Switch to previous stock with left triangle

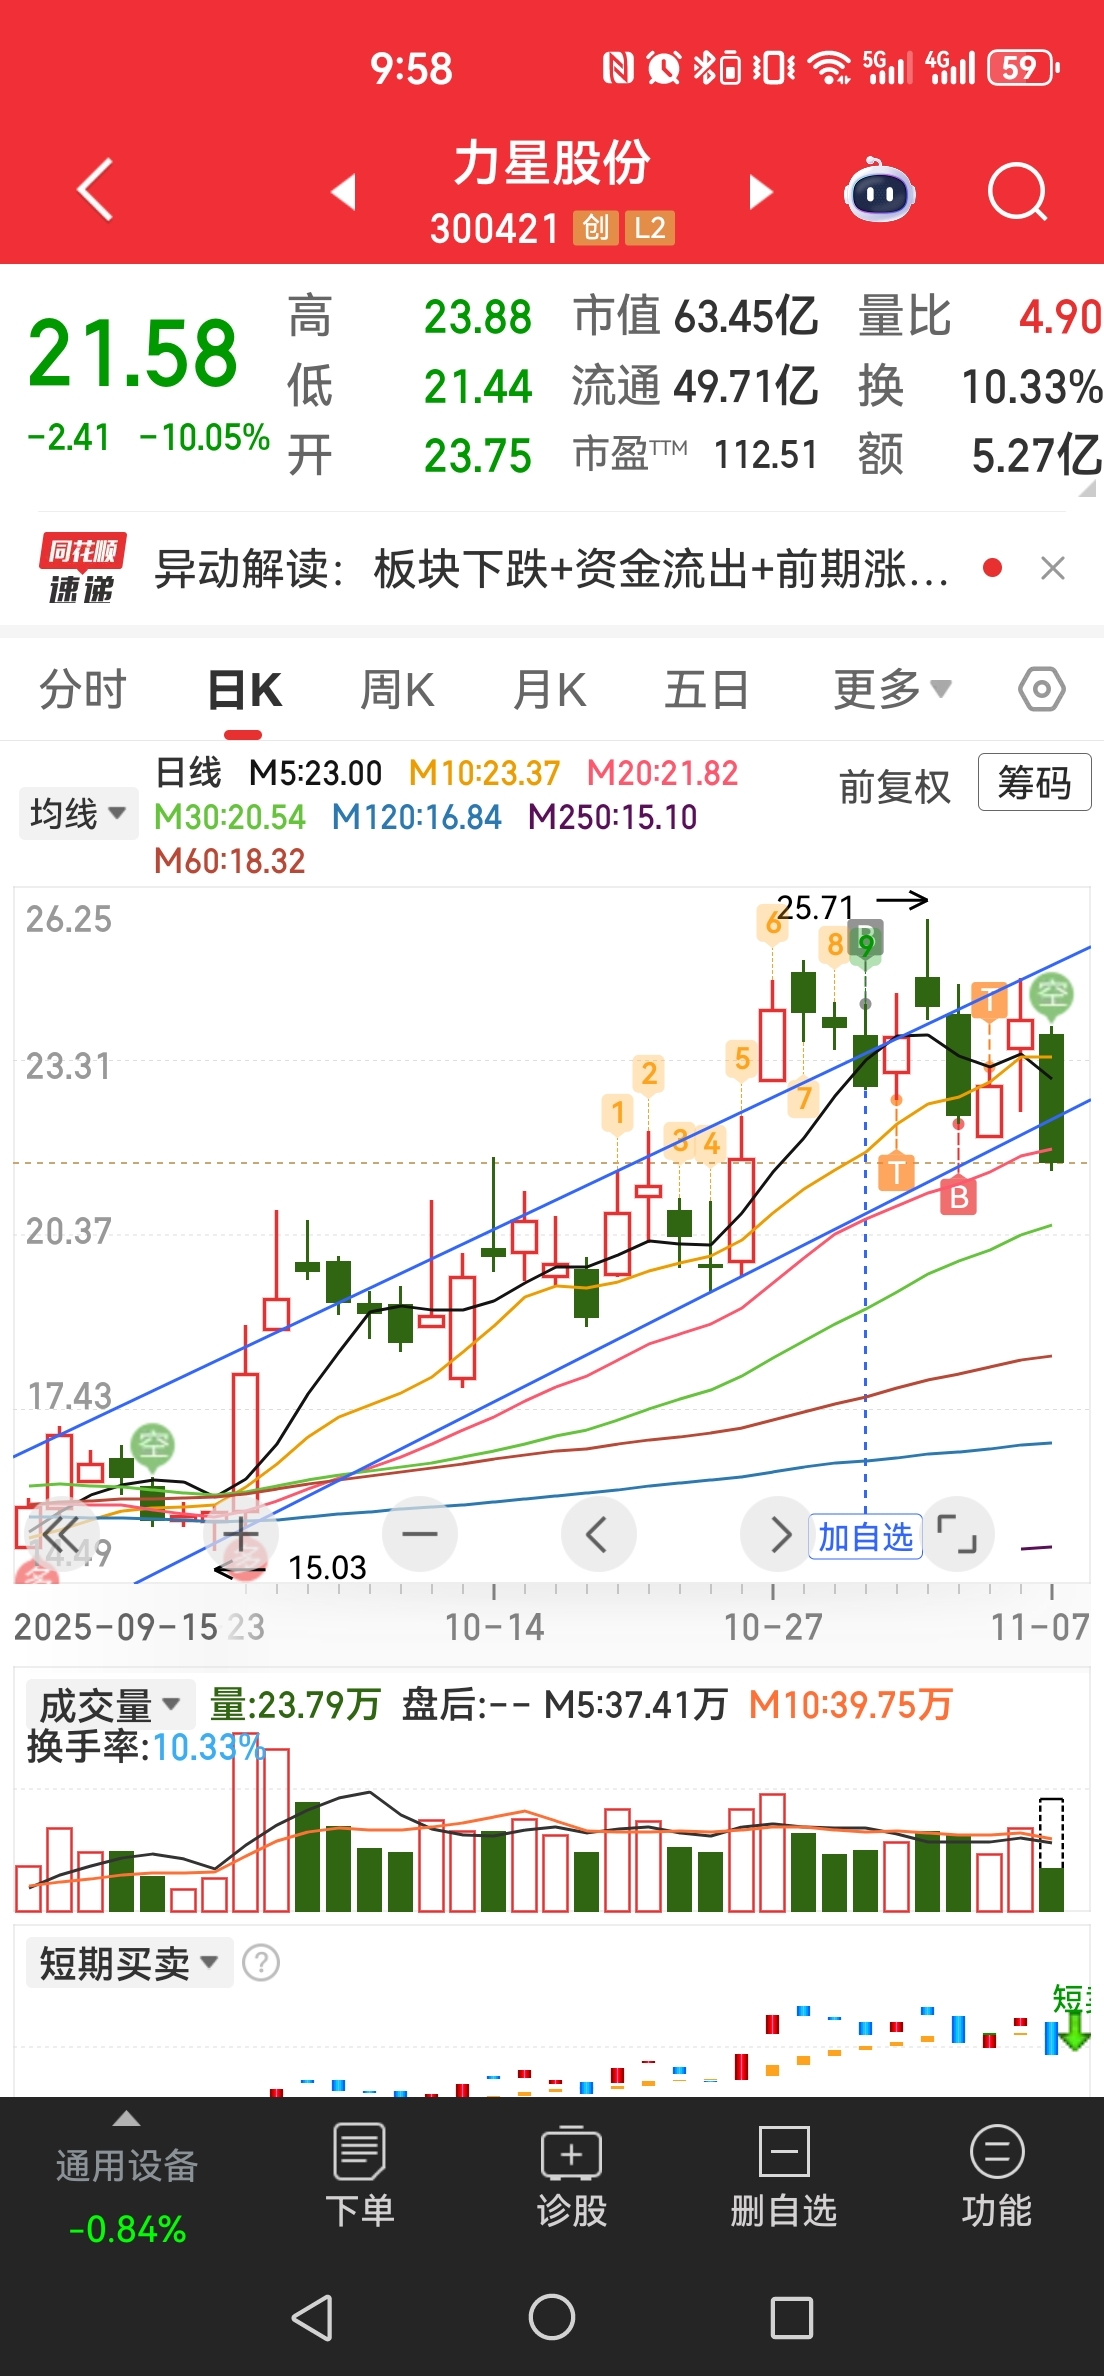point(344,191)
